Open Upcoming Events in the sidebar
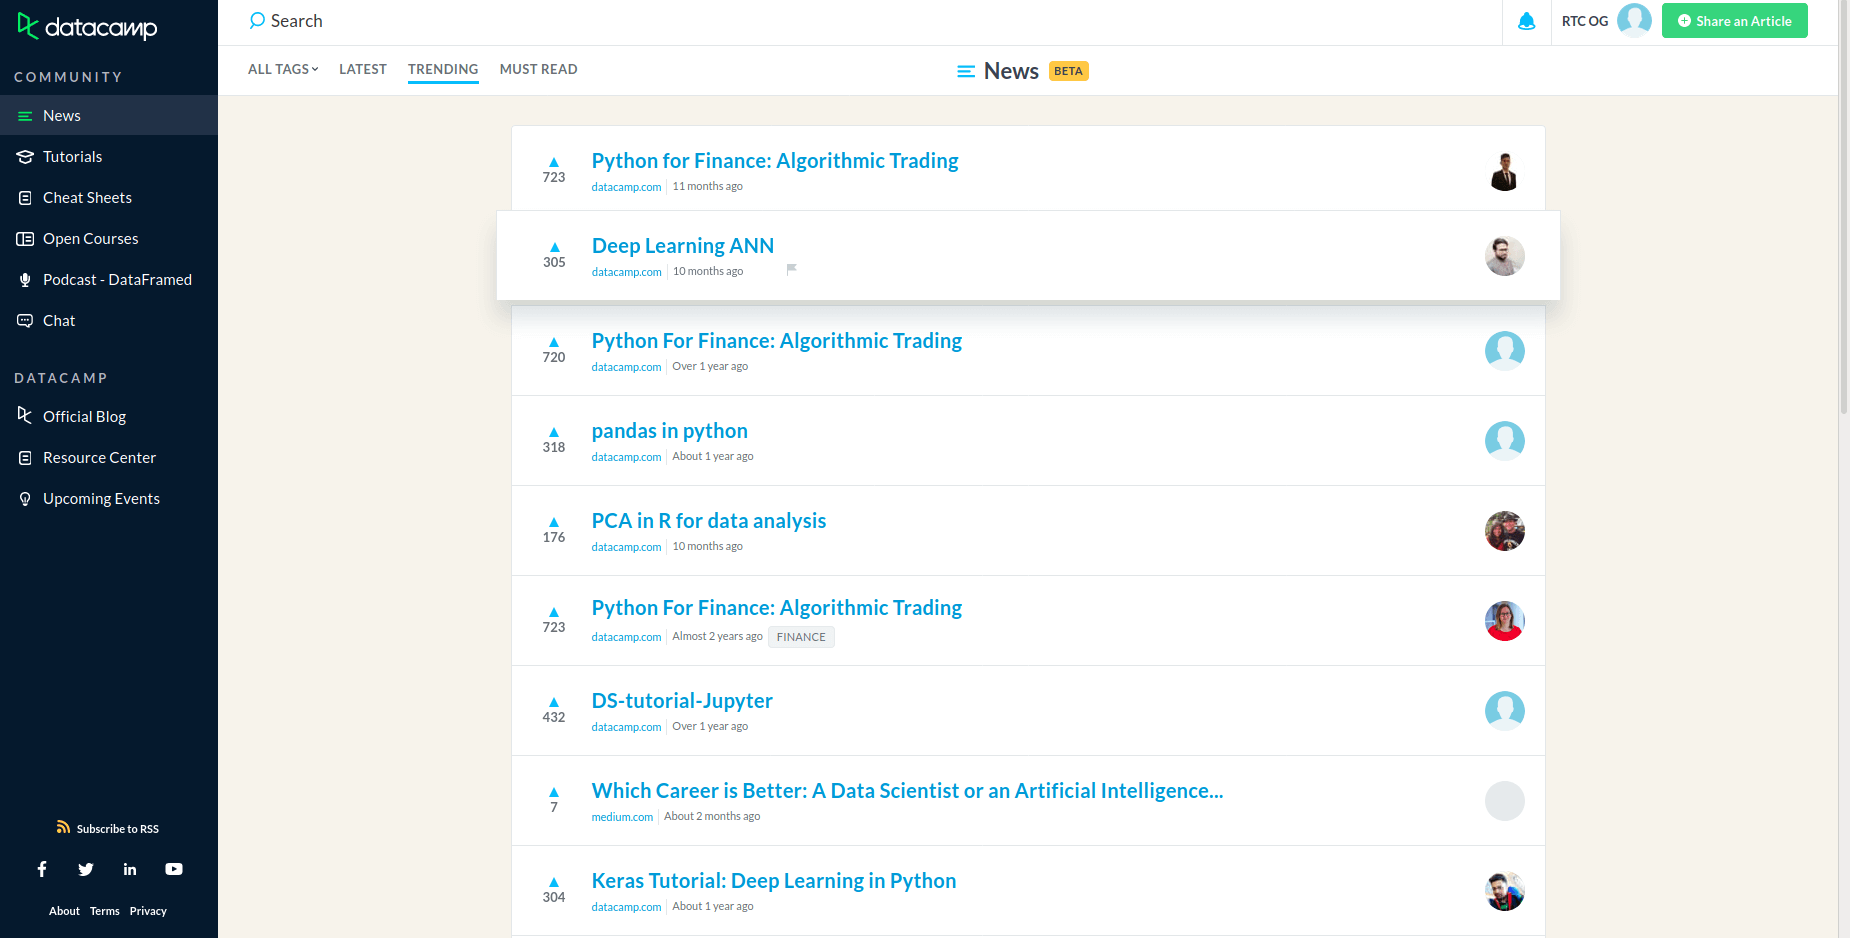The image size is (1850, 938). click(109, 498)
